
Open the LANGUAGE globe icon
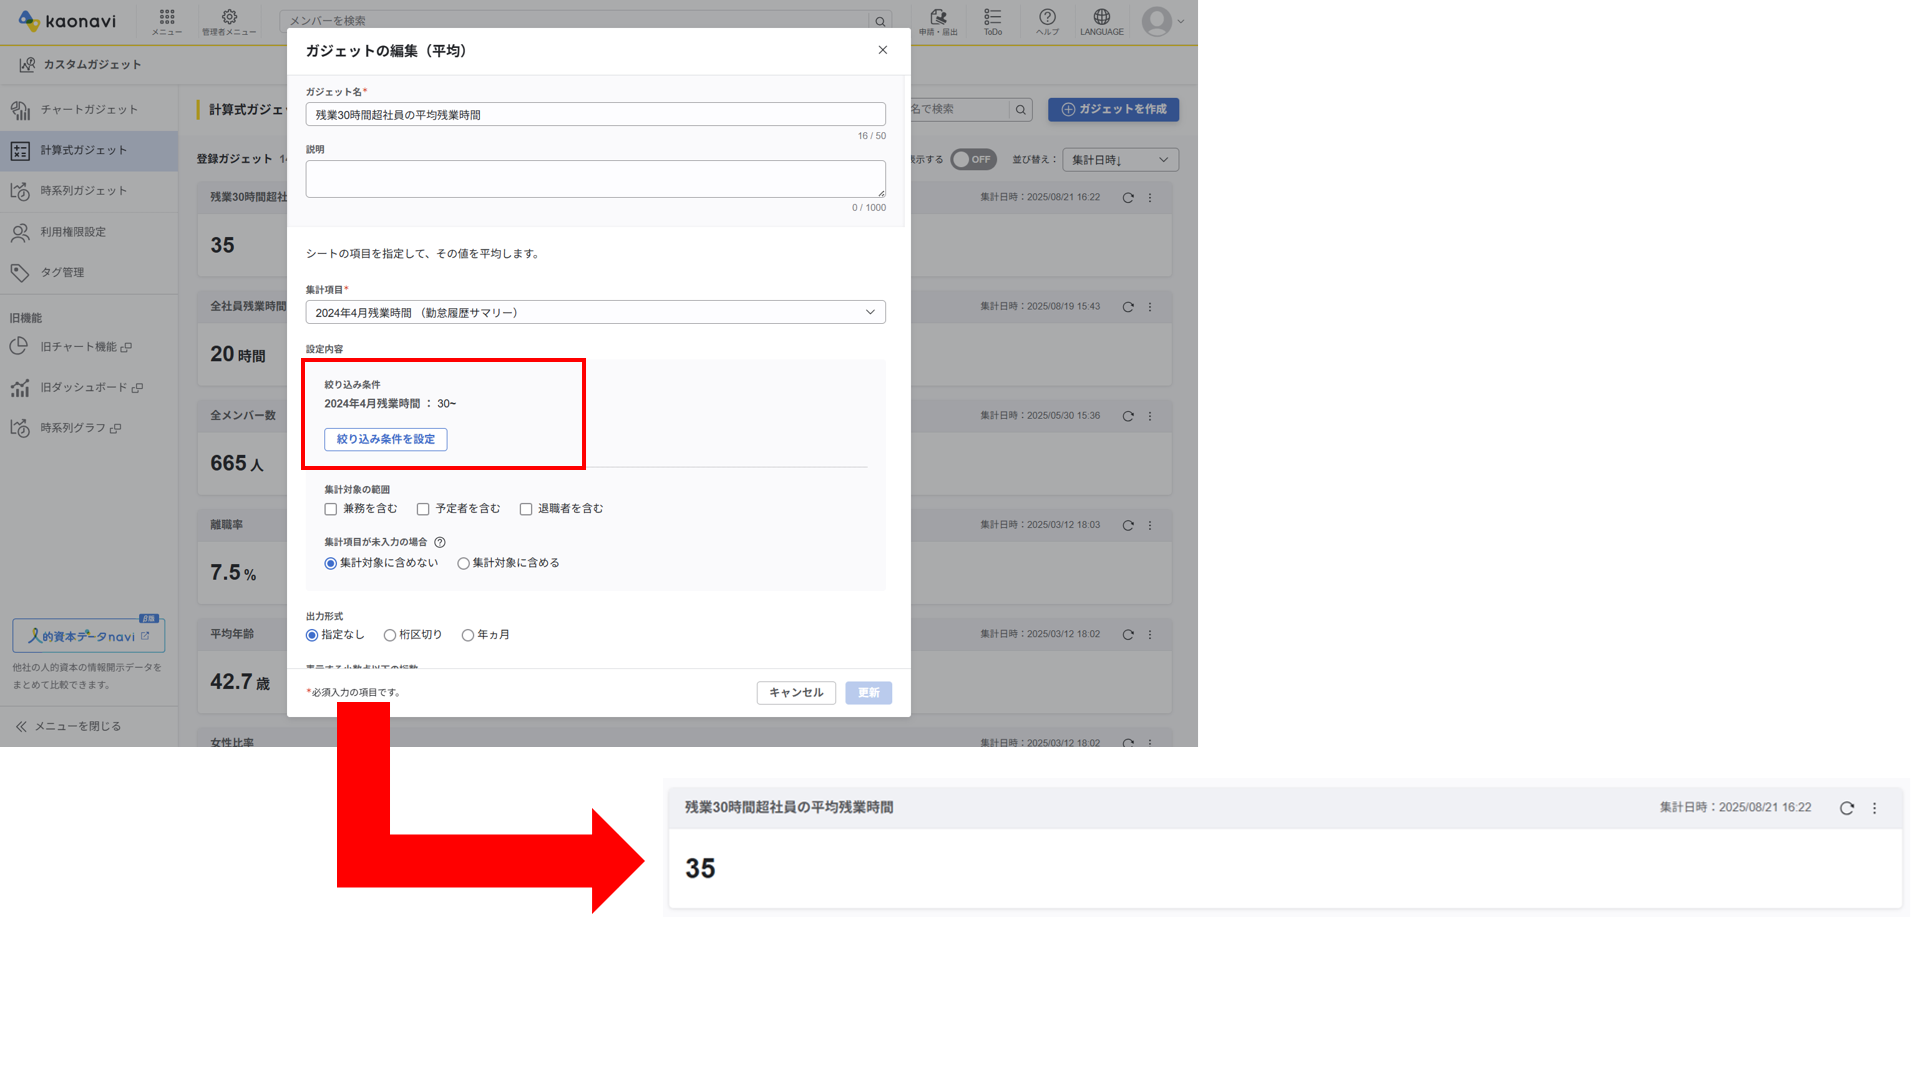[x=1101, y=21]
